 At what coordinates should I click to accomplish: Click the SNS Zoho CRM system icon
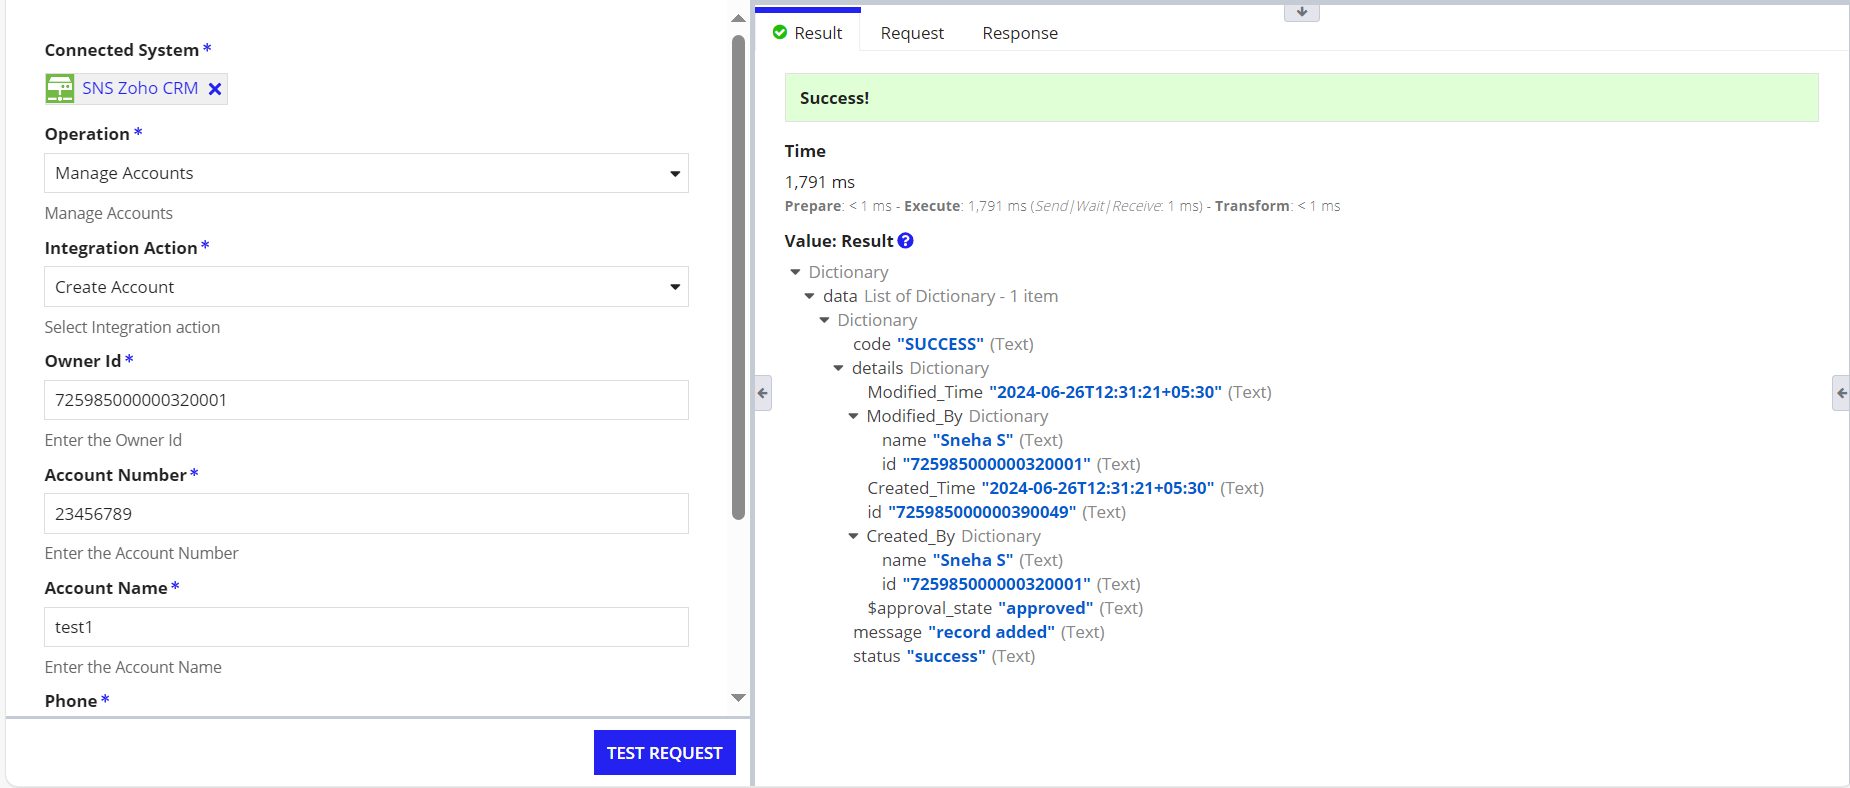(x=60, y=89)
